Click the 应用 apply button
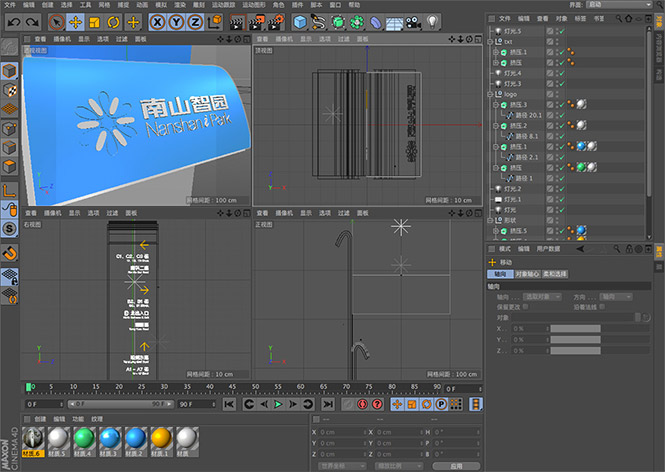Viewport: 665px width, 472px height. coord(456,466)
